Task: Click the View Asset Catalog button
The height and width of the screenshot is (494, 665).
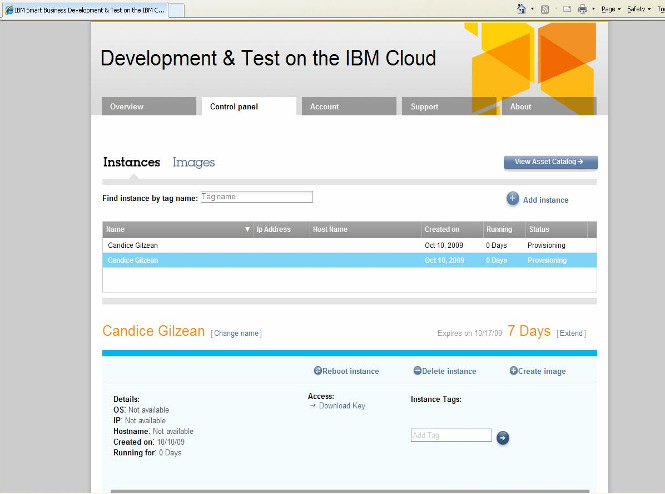Action: [x=550, y=162]
